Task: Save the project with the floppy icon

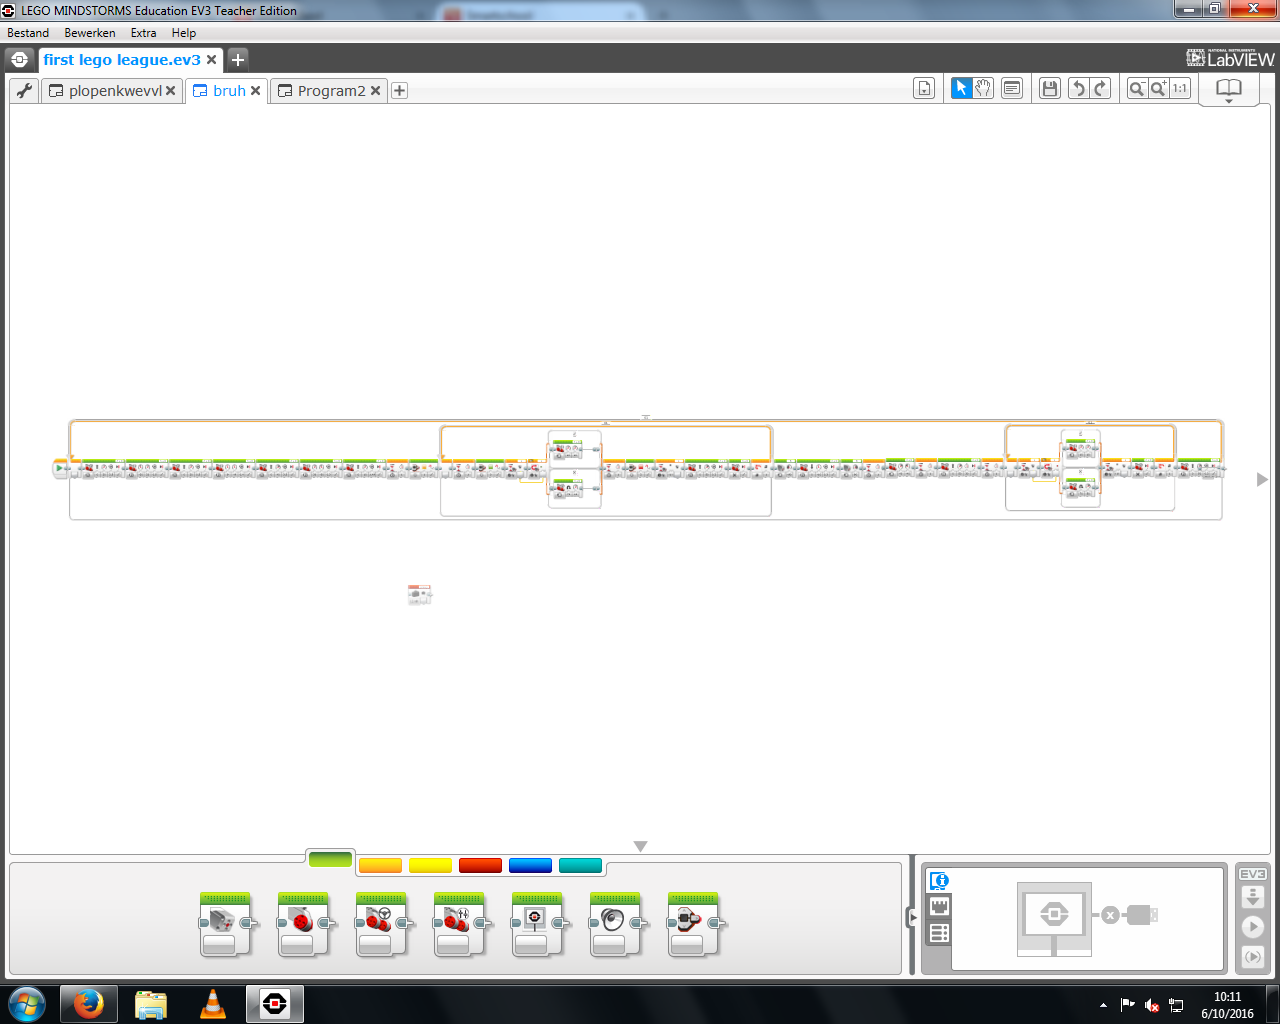Action: [1050, 89]
